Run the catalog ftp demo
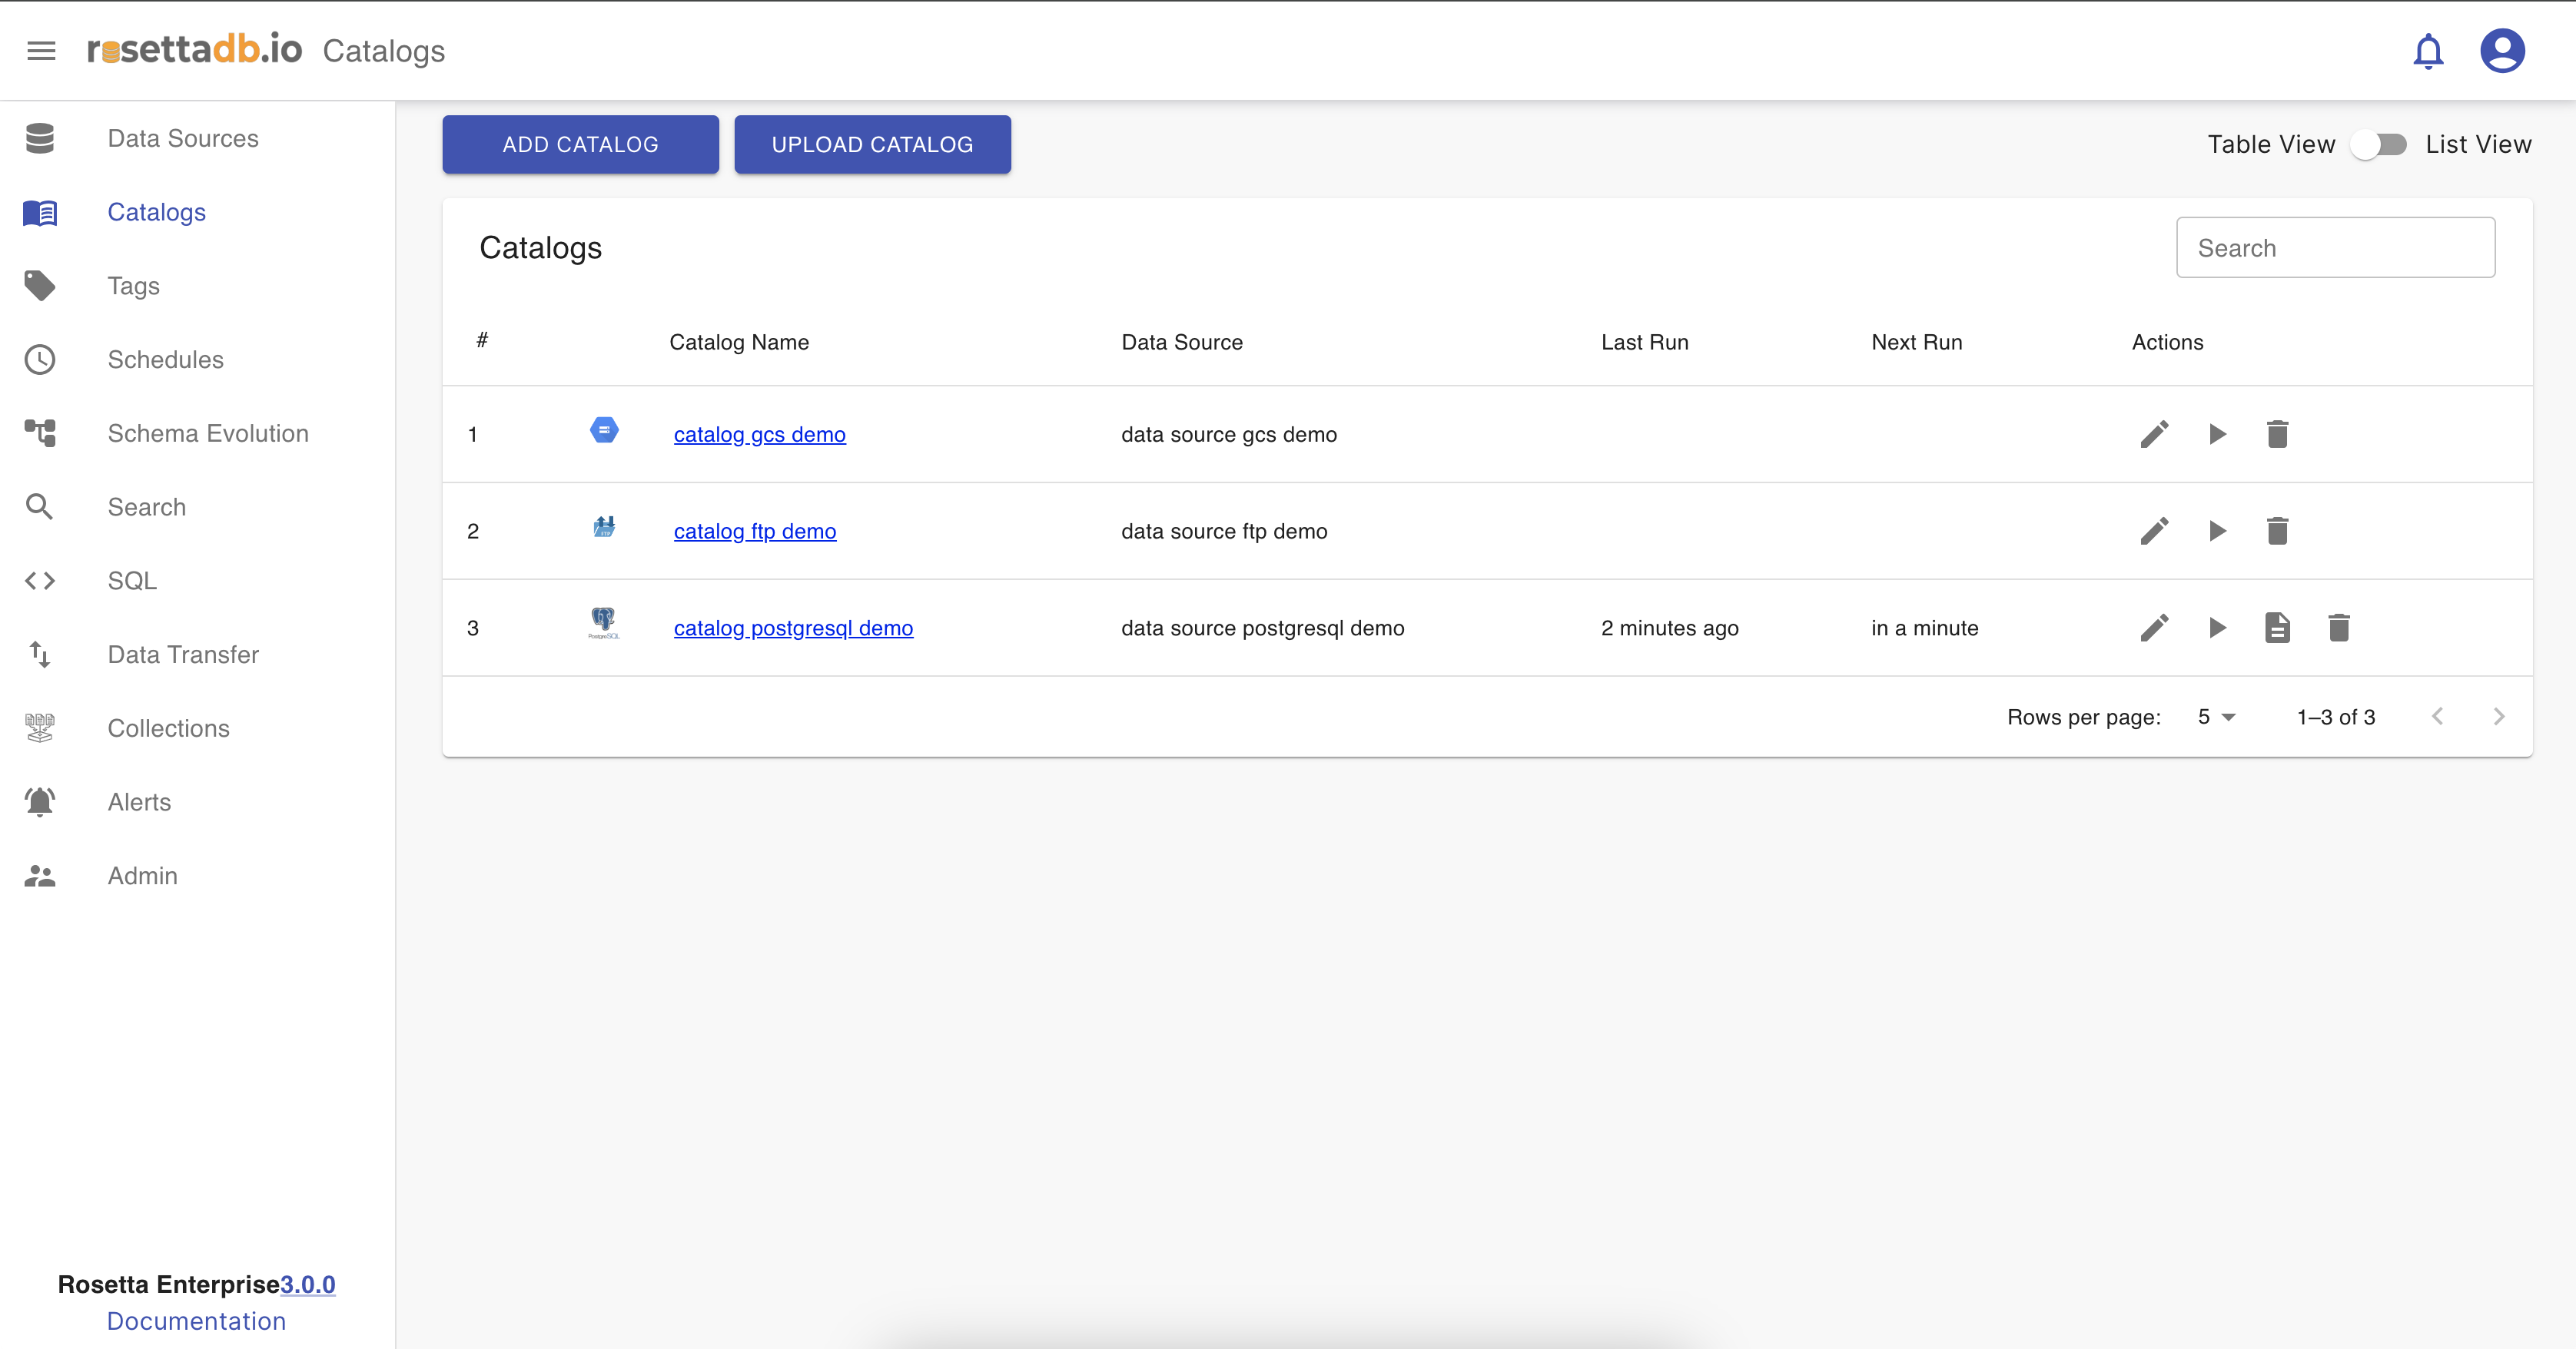2576x1349 pixels. (2216, 531)
